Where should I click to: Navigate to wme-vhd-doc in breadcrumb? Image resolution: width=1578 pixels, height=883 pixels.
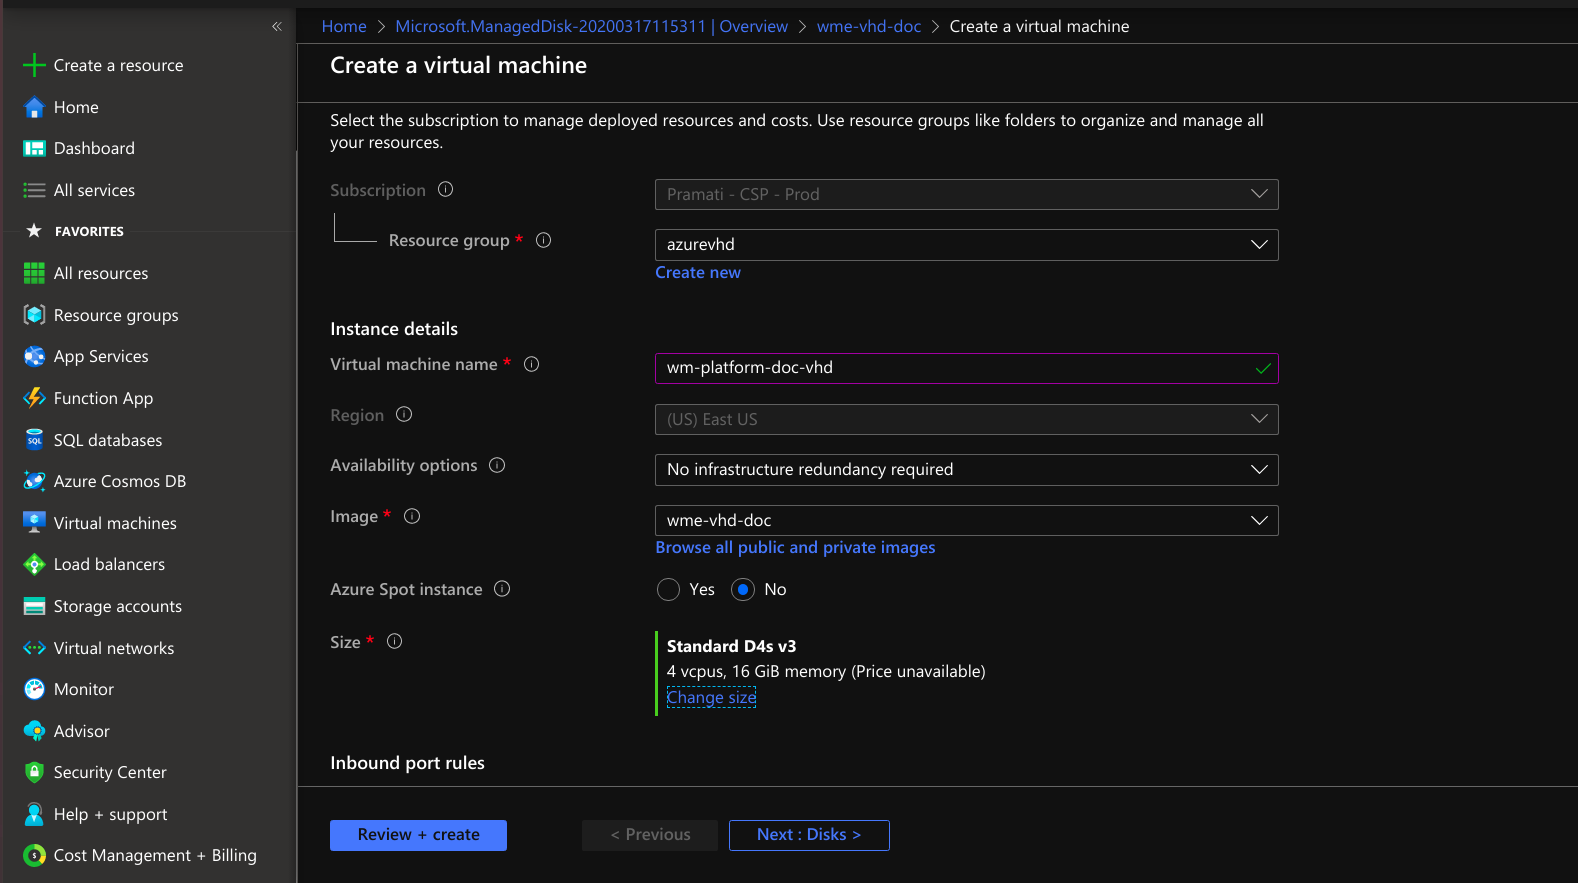click(x=868, y=27)
